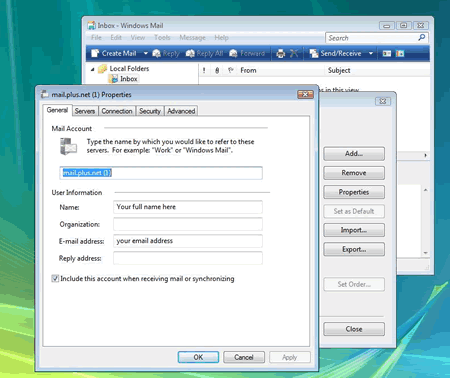Sort by attachment paperclip column icon
The width and height of the screenshot is (450, 378).
click(217, 70)
